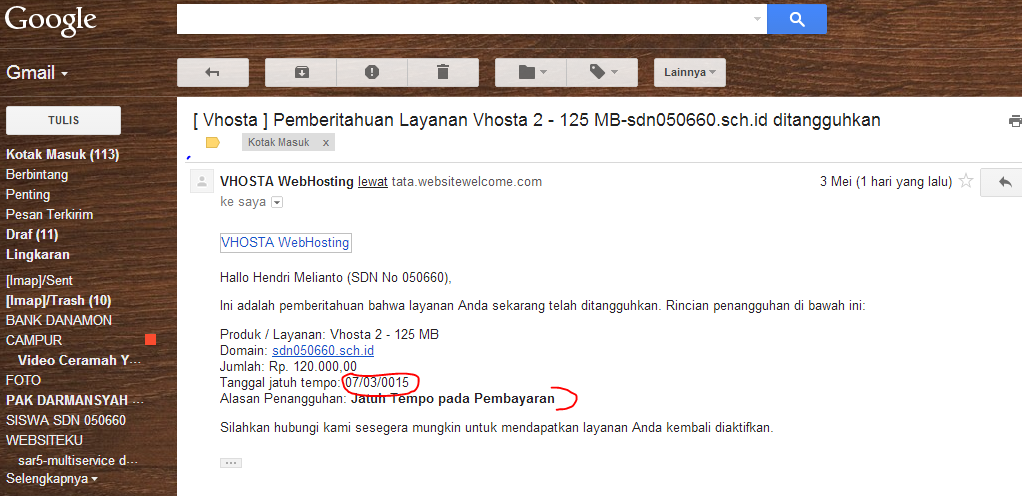The image size is (1022, 496).
Task: Open the Move to folder button
Action: (531, 72)
